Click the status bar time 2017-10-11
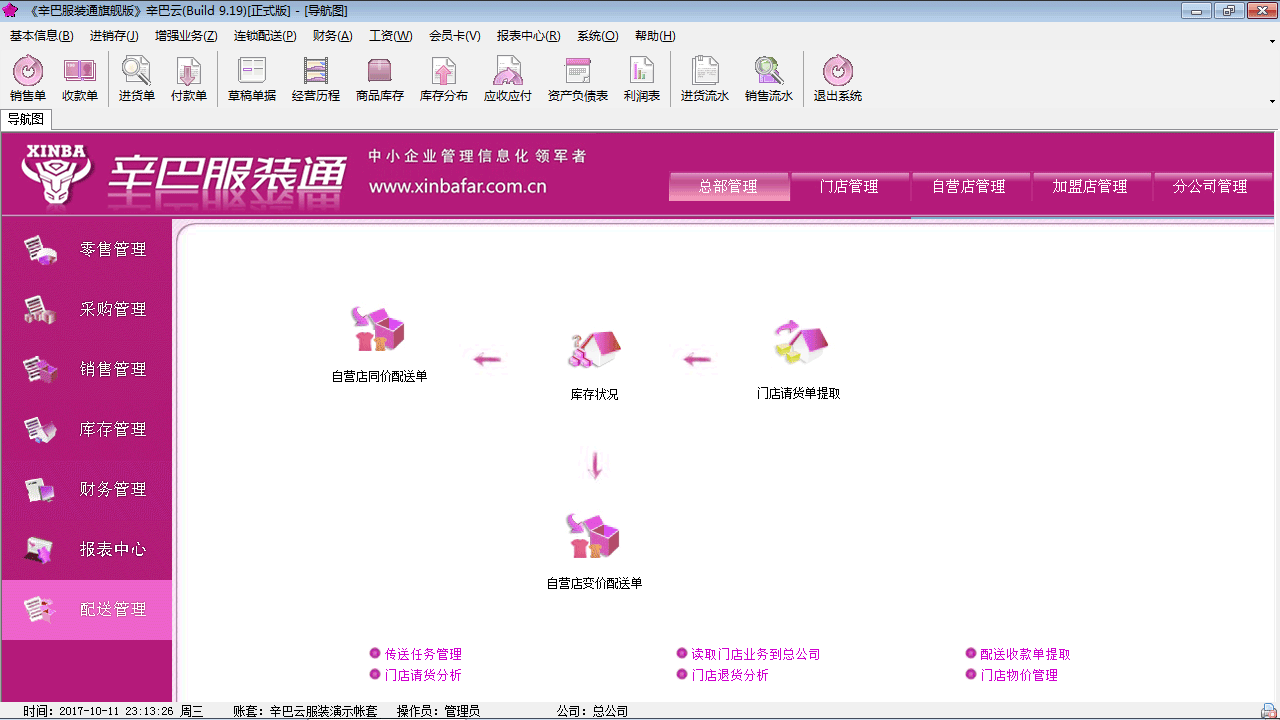 coord(113,711)
